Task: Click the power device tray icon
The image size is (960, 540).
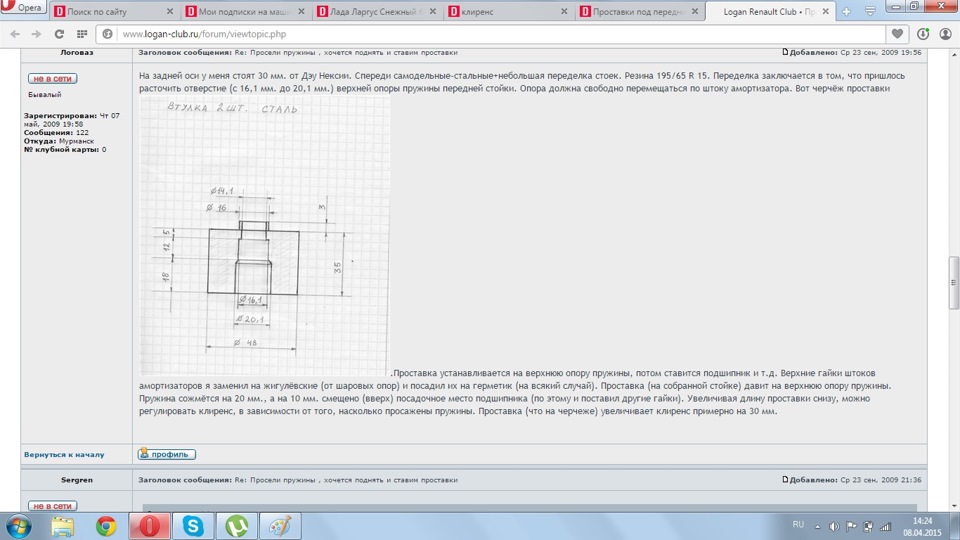Action: 868,527
